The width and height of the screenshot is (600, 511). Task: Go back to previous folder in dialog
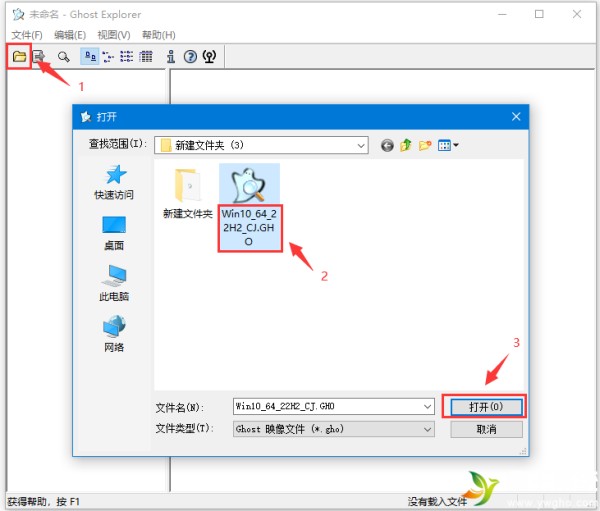[x=387, y=146]
